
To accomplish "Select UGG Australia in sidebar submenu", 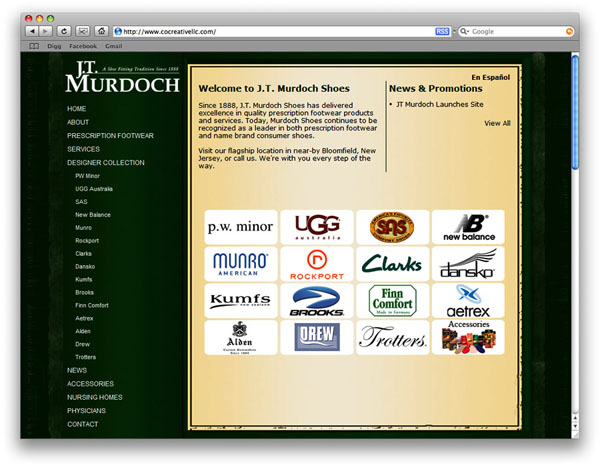I will pos(94,189).
